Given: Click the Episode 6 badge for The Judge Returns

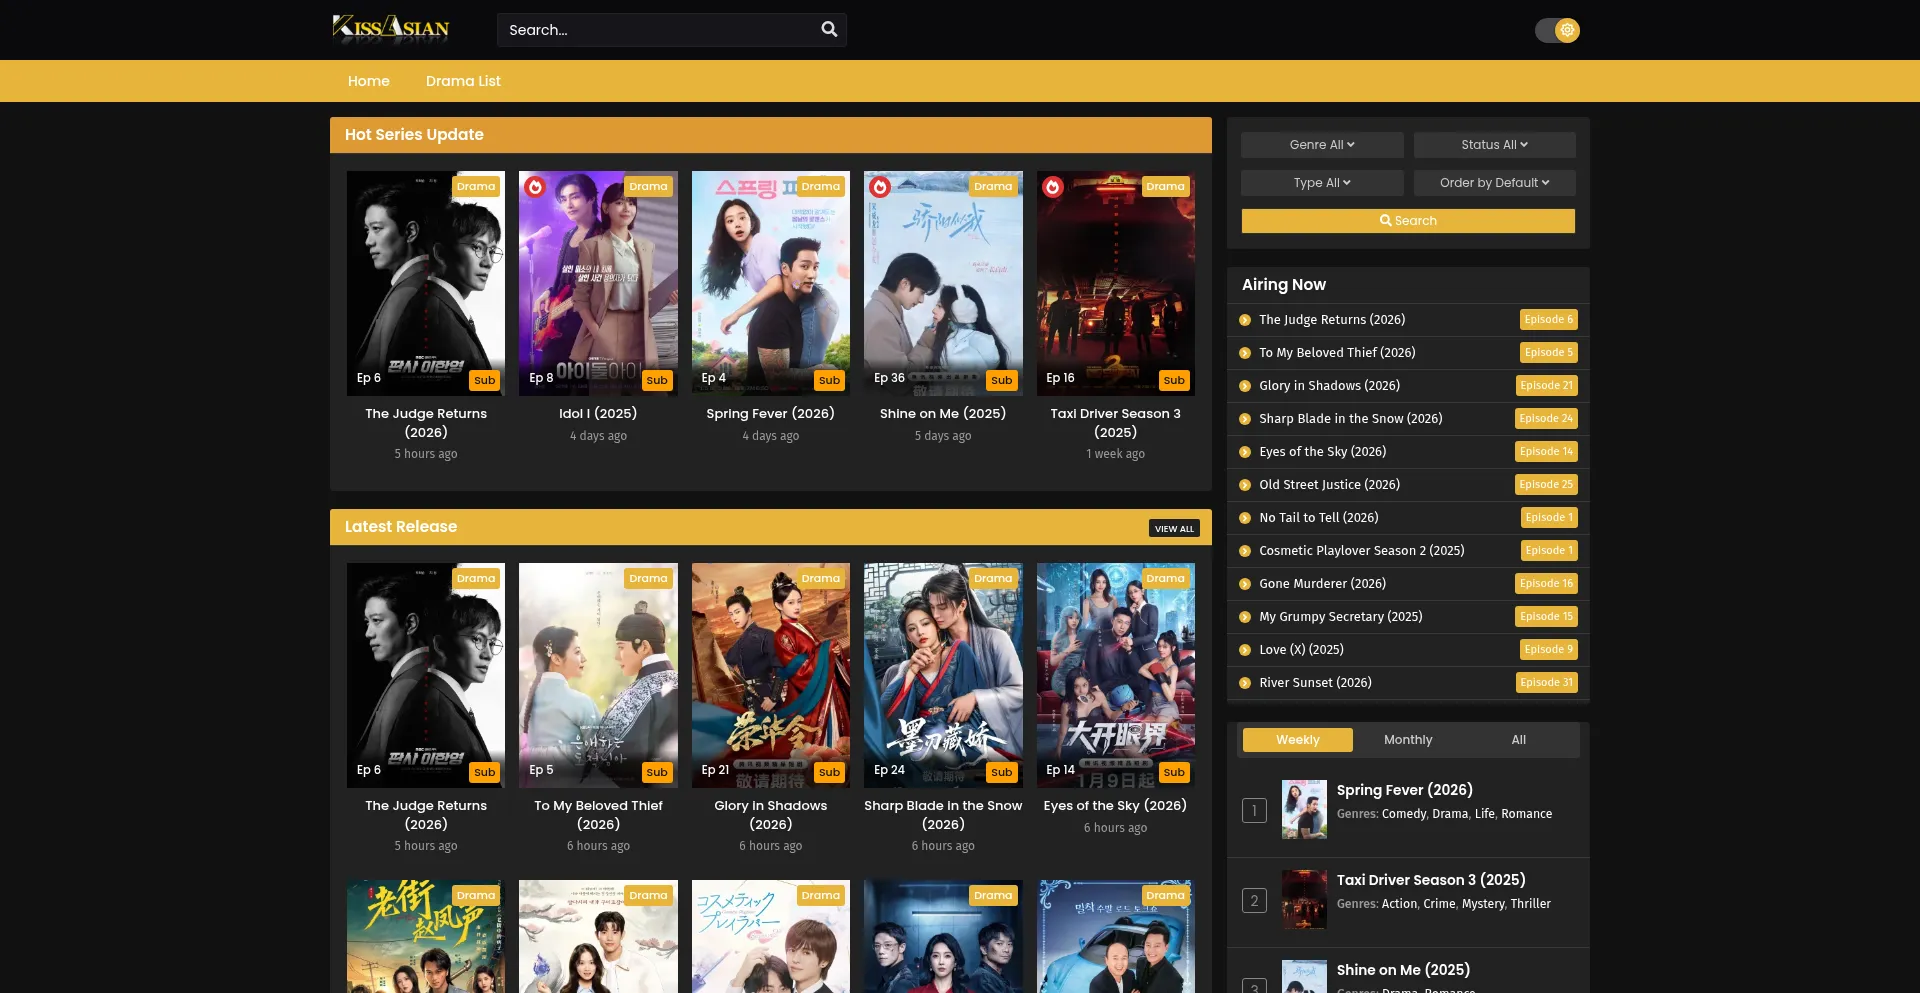Looking at the screenshot, I should pos(1549,320).
